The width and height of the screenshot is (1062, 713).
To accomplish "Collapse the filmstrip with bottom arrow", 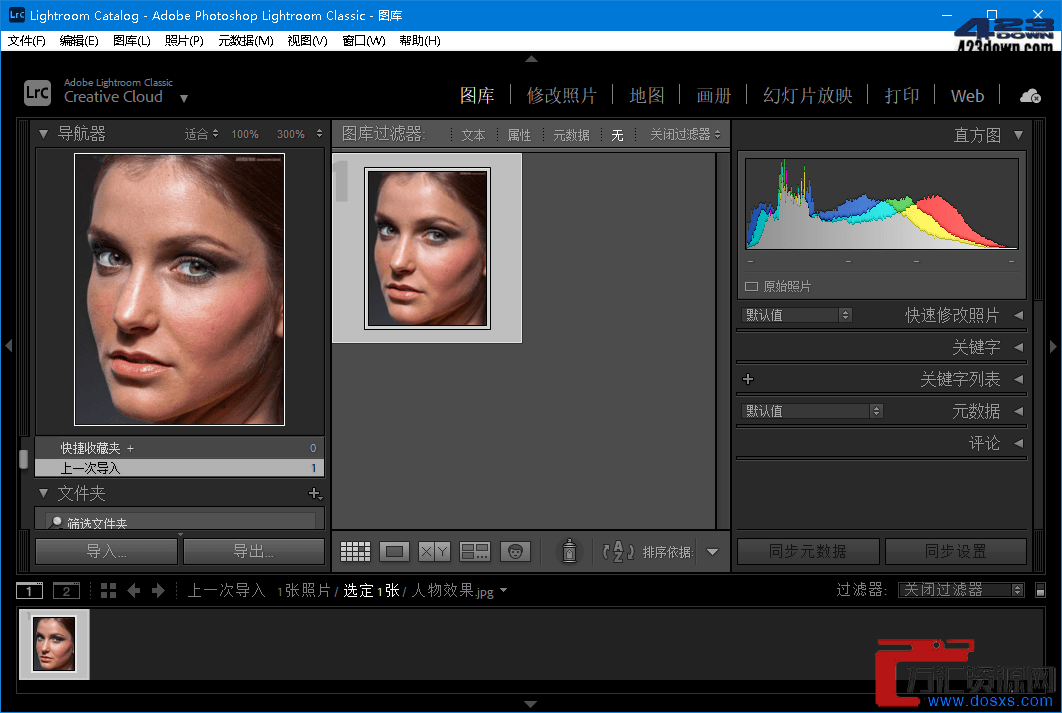I will click(532, 704).
